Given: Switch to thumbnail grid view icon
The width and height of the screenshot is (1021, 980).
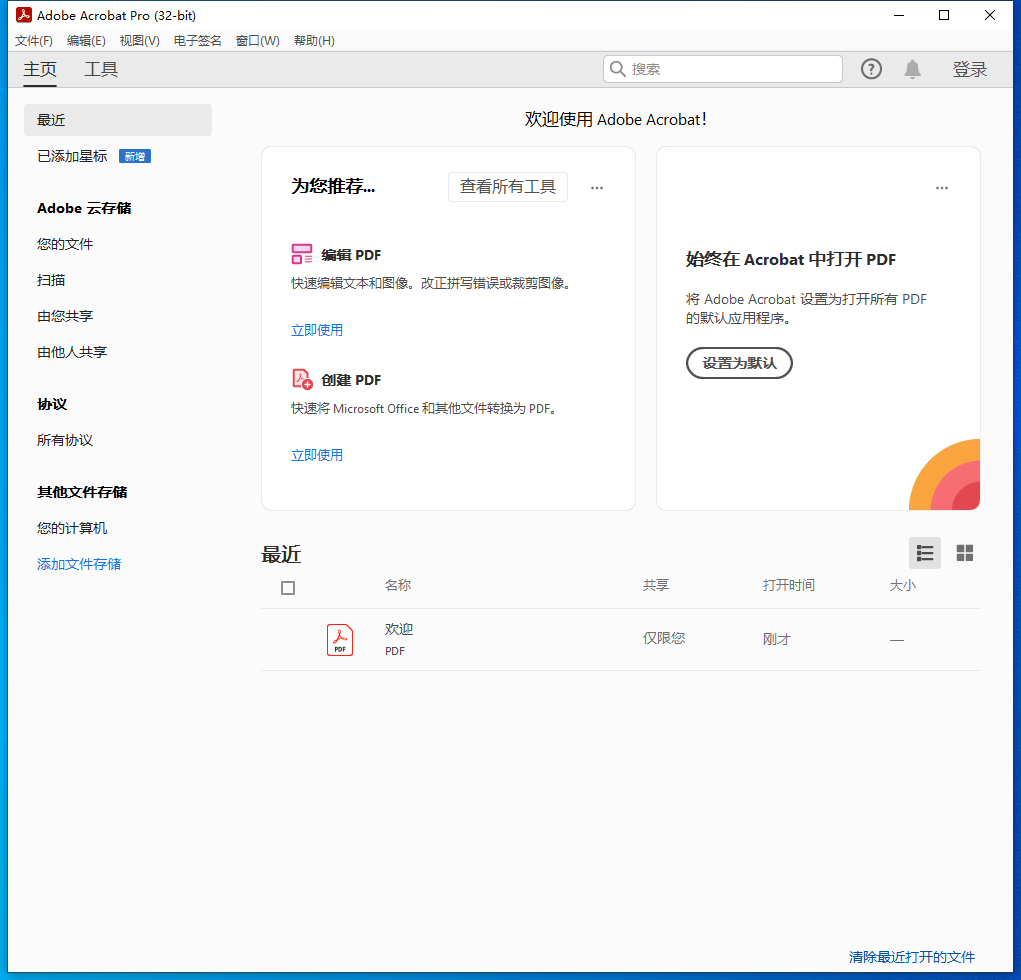Looking at the screenshot, I should pyautogui.click(x=964, y=553).
